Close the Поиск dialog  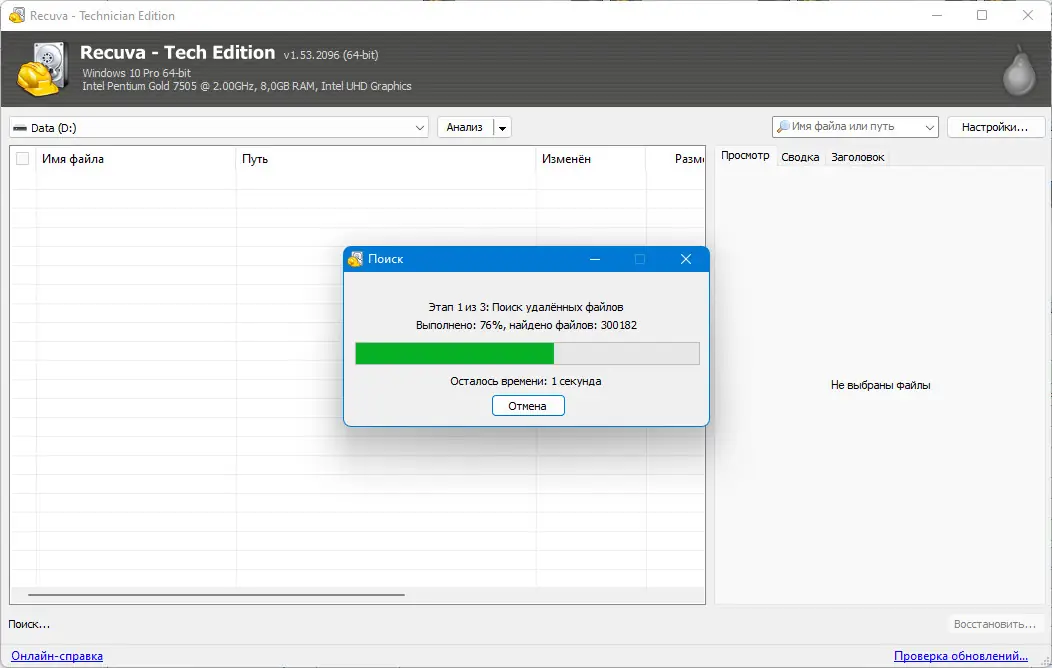coord(686,259)
